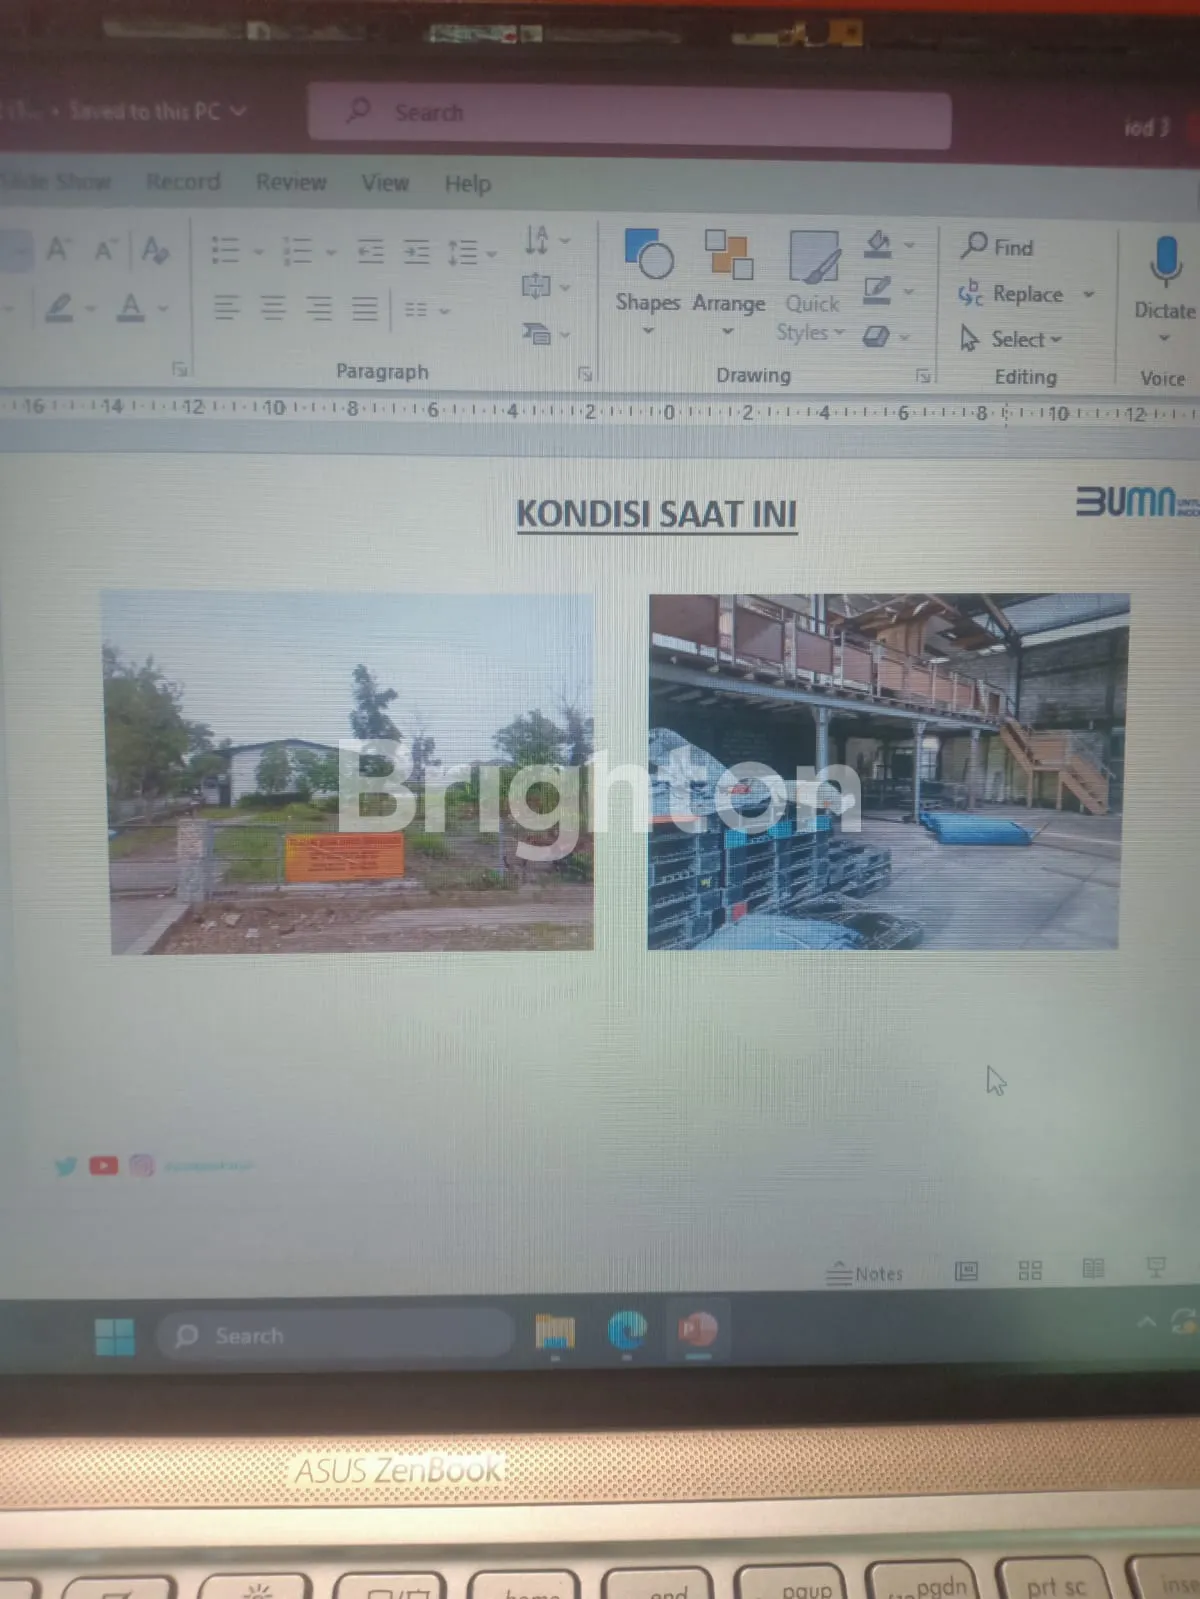
Task: Open Paragraph dialog launcher
Action: pos(585,374)
